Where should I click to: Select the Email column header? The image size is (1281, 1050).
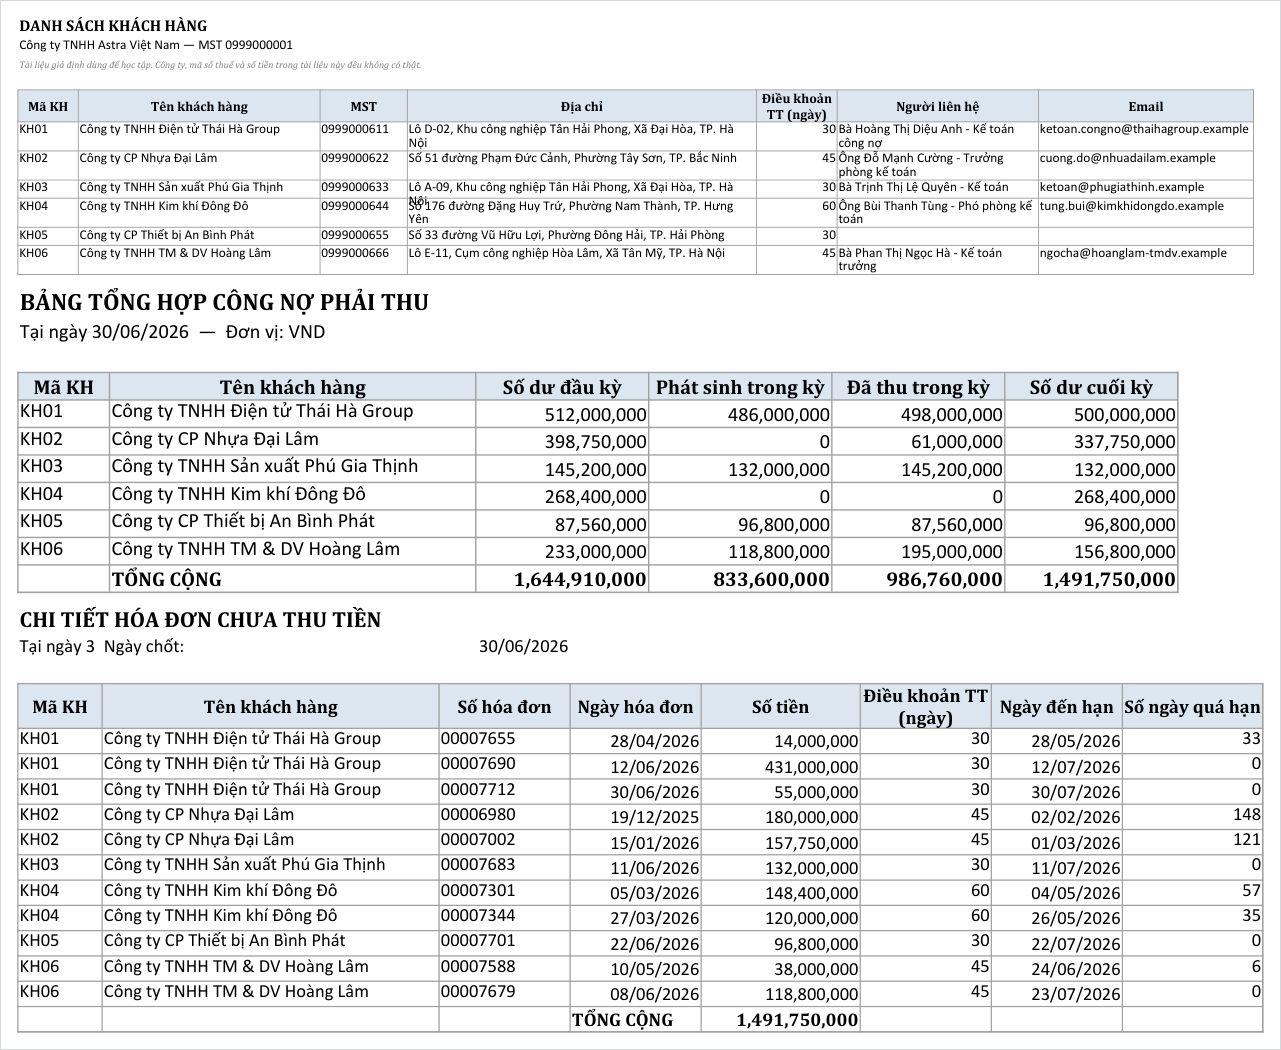(1146, 106)
